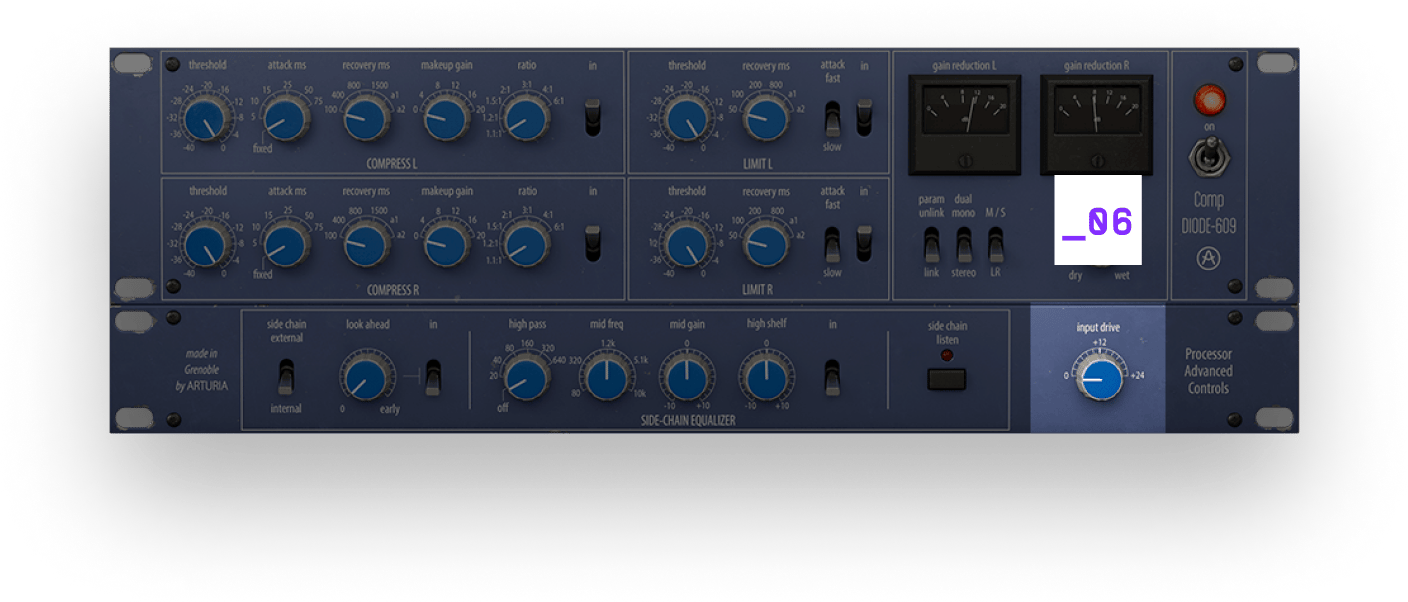Image resolution: width=1408 pixels, height=602 pixels.
Task: Click the look ahead knob
Action: tap(366, 378)
